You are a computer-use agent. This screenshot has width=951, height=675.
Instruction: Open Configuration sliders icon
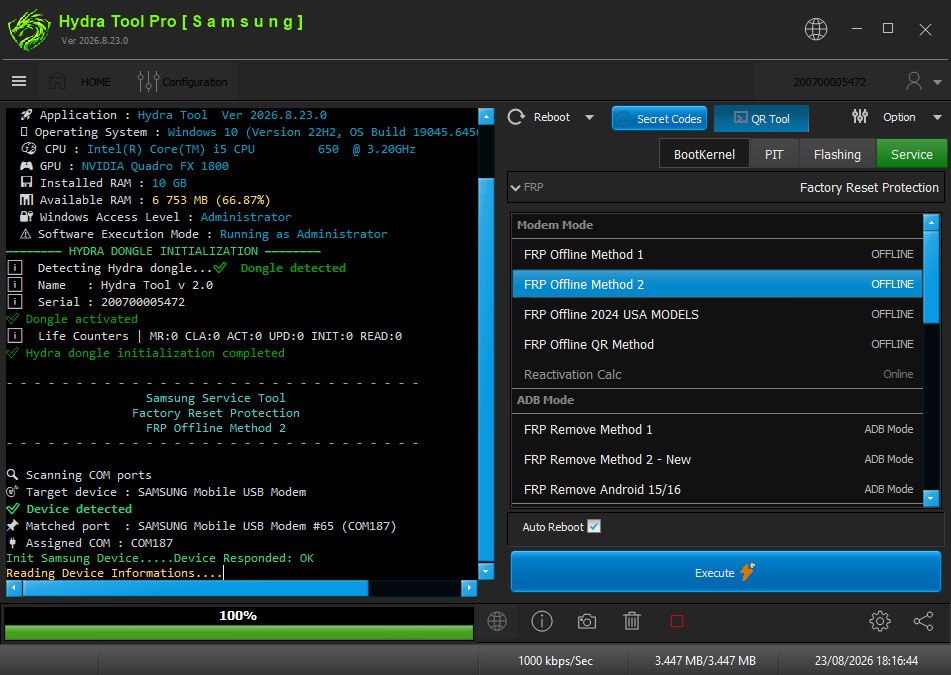coord(148,81)
